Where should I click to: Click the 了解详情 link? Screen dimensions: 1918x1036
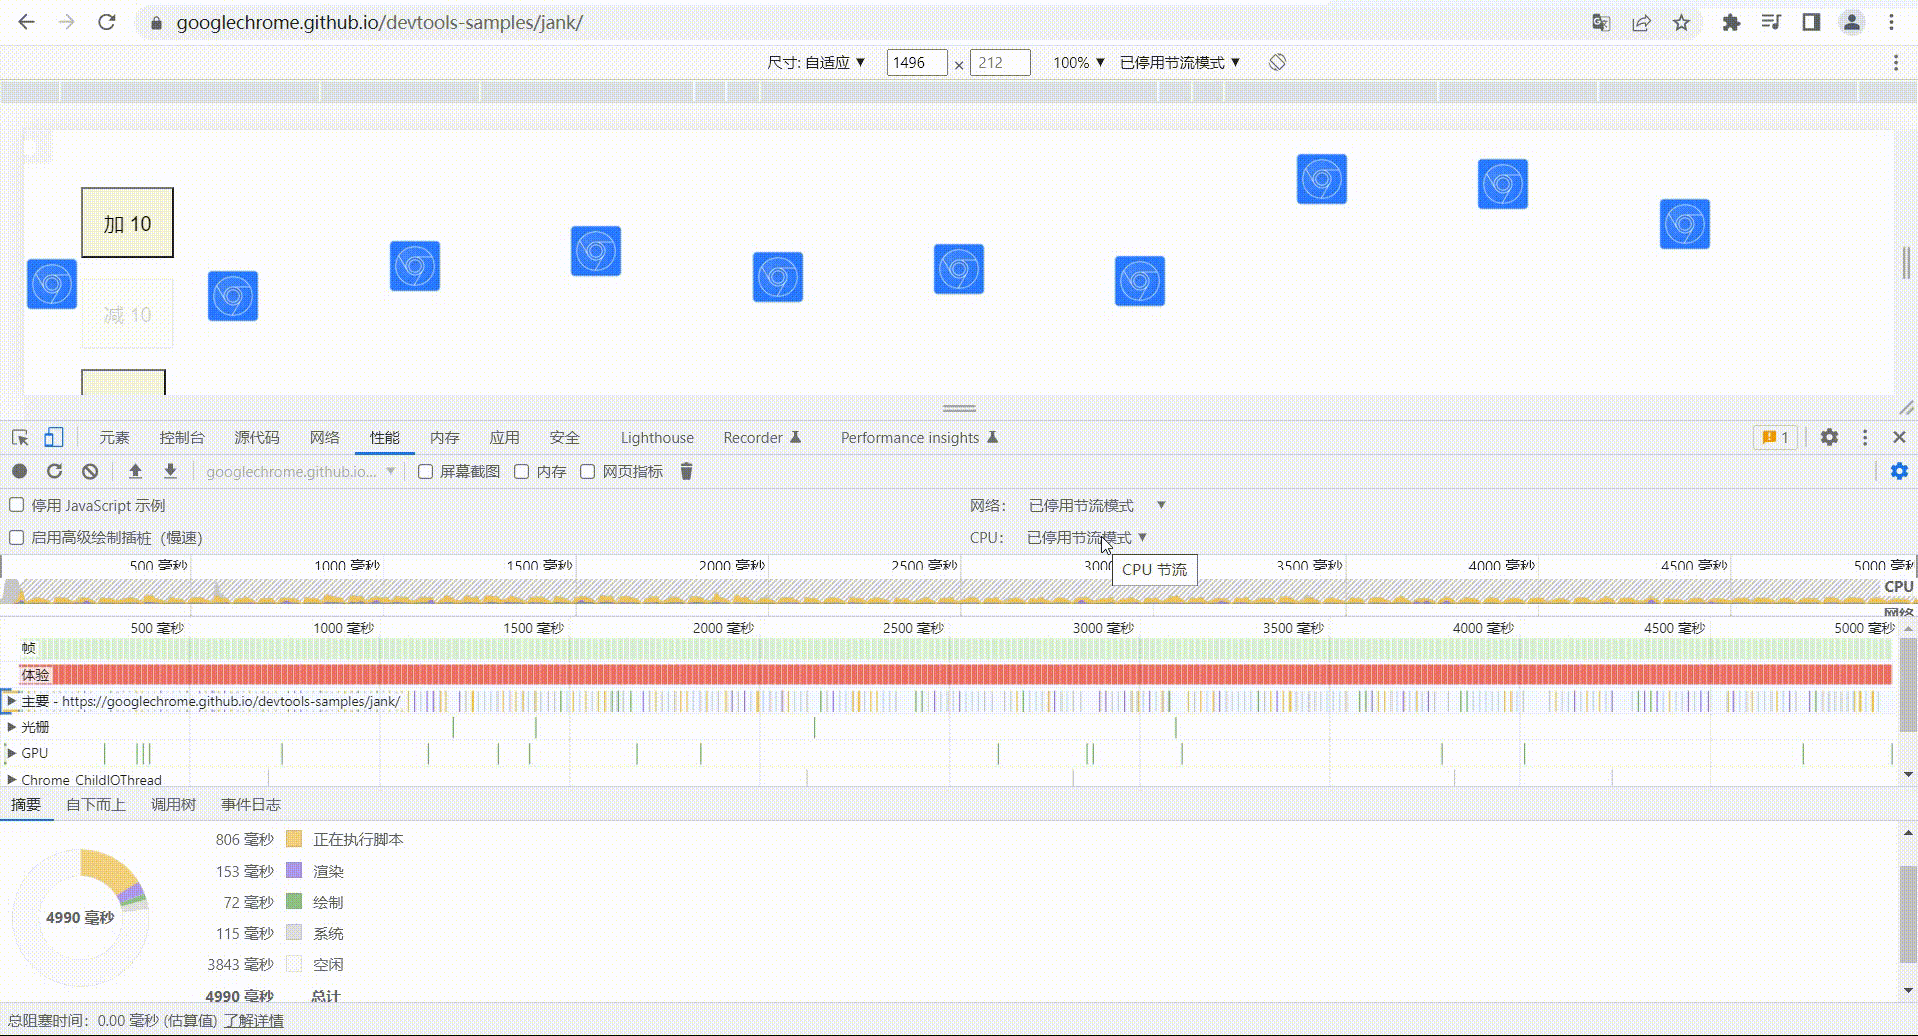pos(254,1020)
